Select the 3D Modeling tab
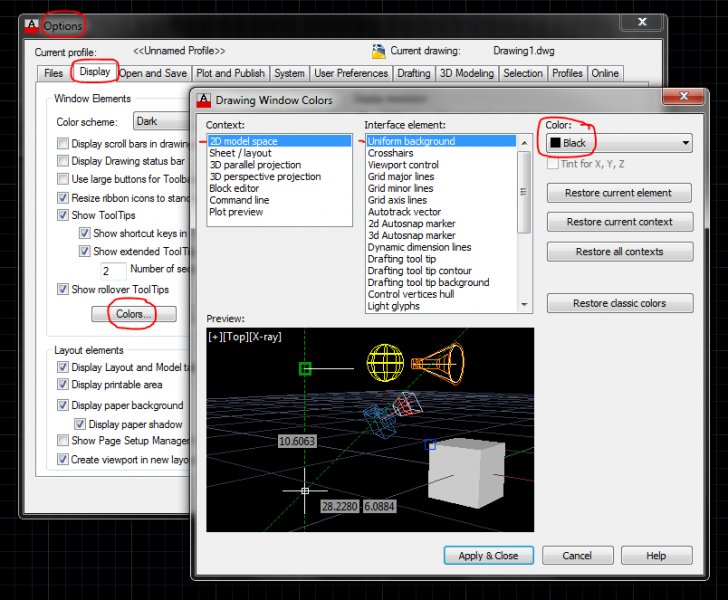Image resolution: width=728 pixels, height=600 pixels. coord(466,73)
